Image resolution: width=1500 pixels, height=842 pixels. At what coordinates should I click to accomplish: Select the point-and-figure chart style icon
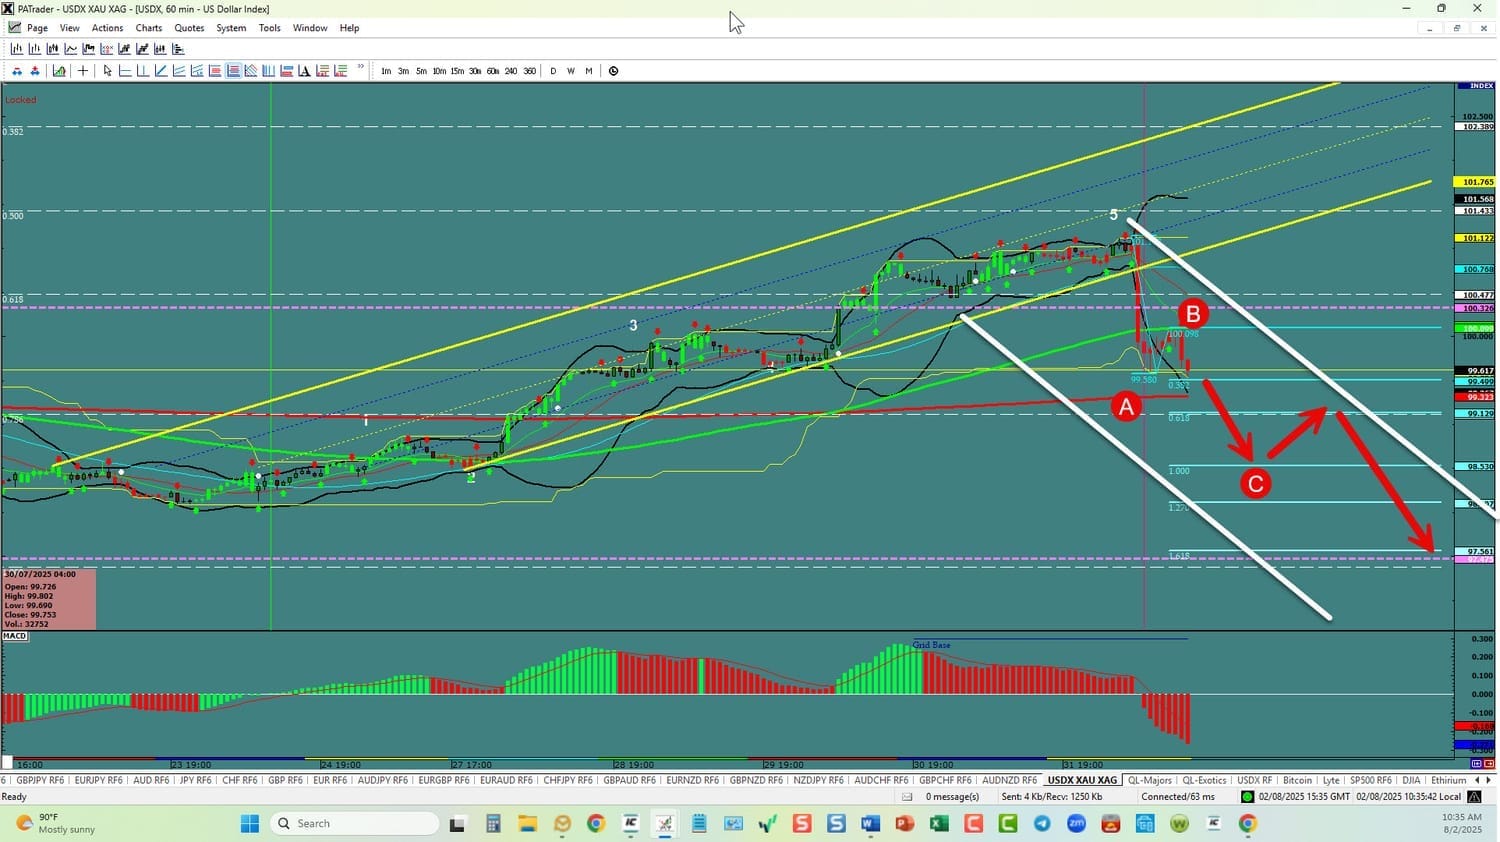(107, 49)
